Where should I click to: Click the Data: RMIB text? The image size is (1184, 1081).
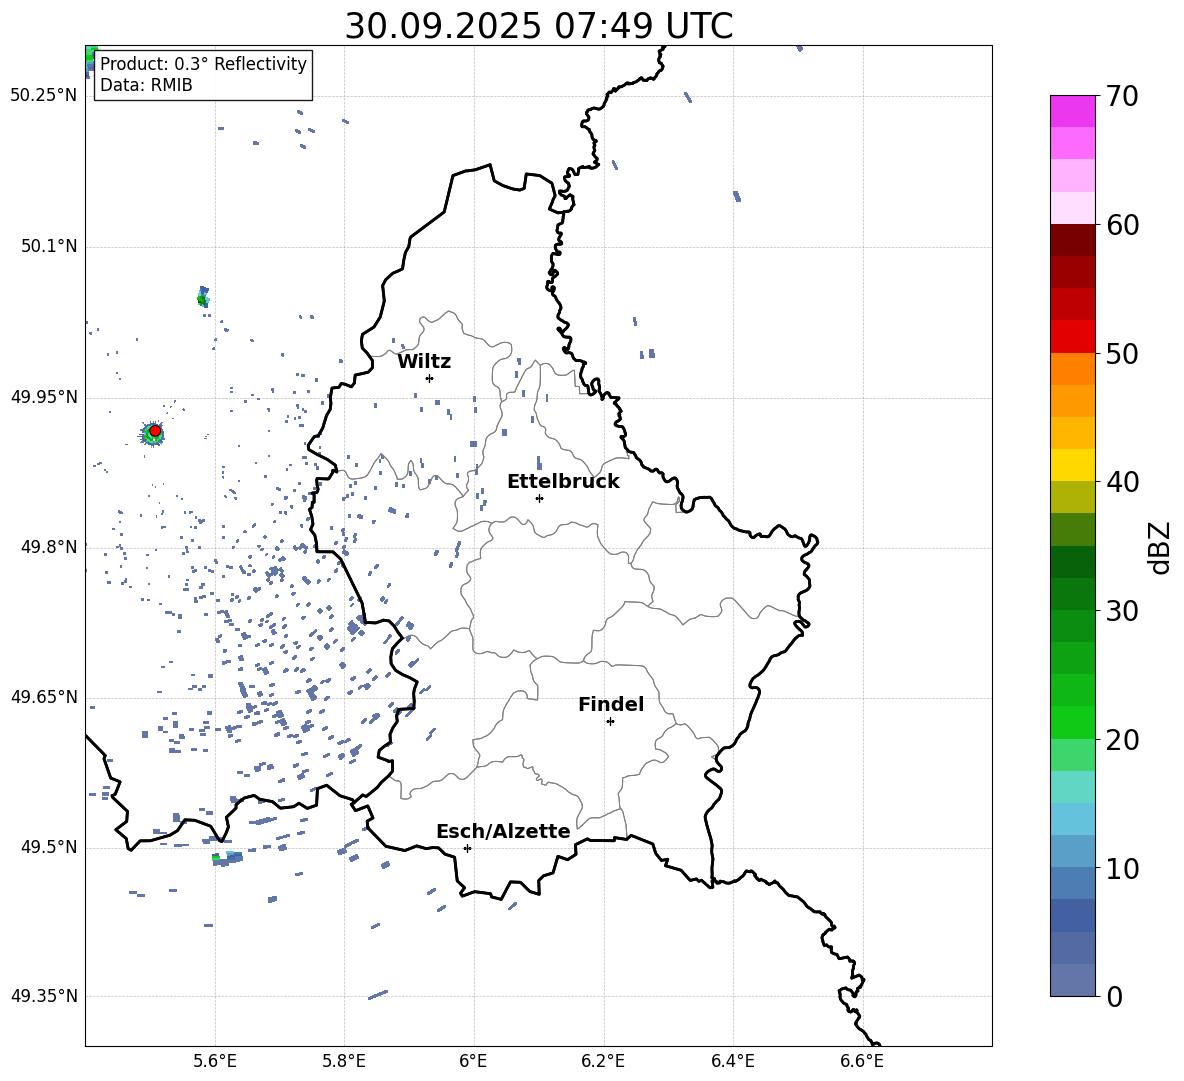[146, 85]
